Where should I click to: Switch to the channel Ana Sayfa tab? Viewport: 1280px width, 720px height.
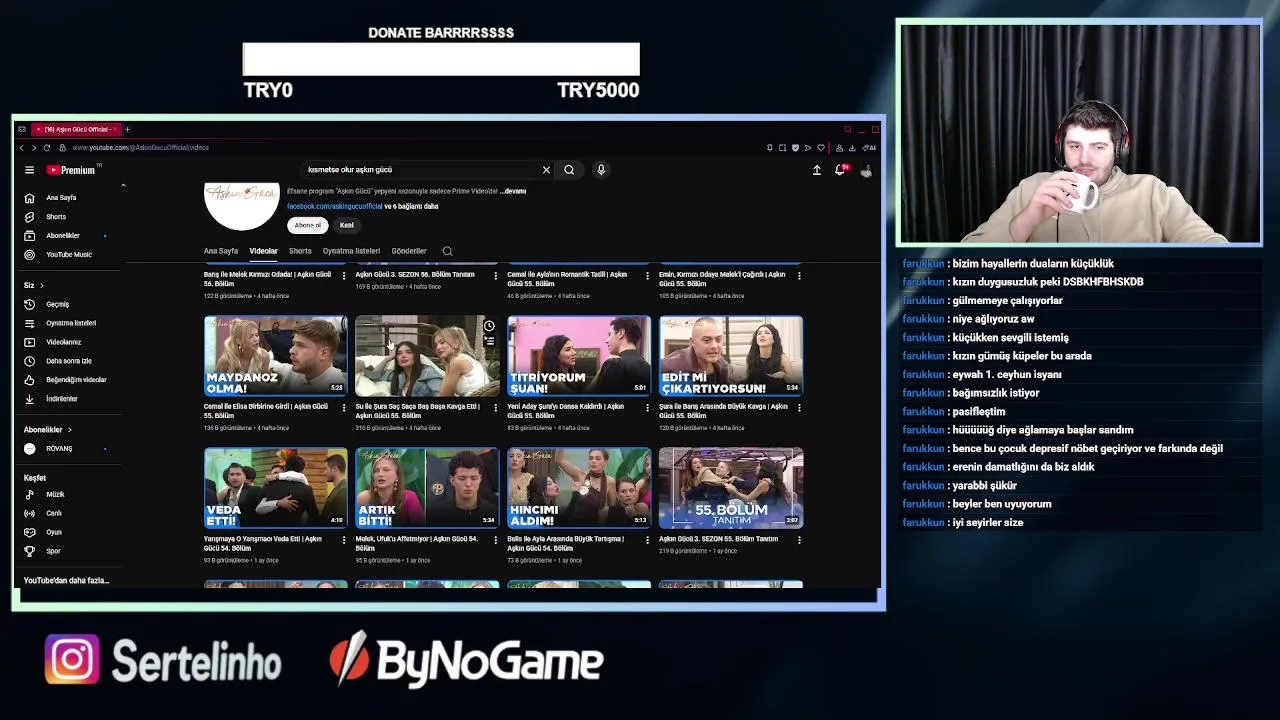[x=221, y=251]
